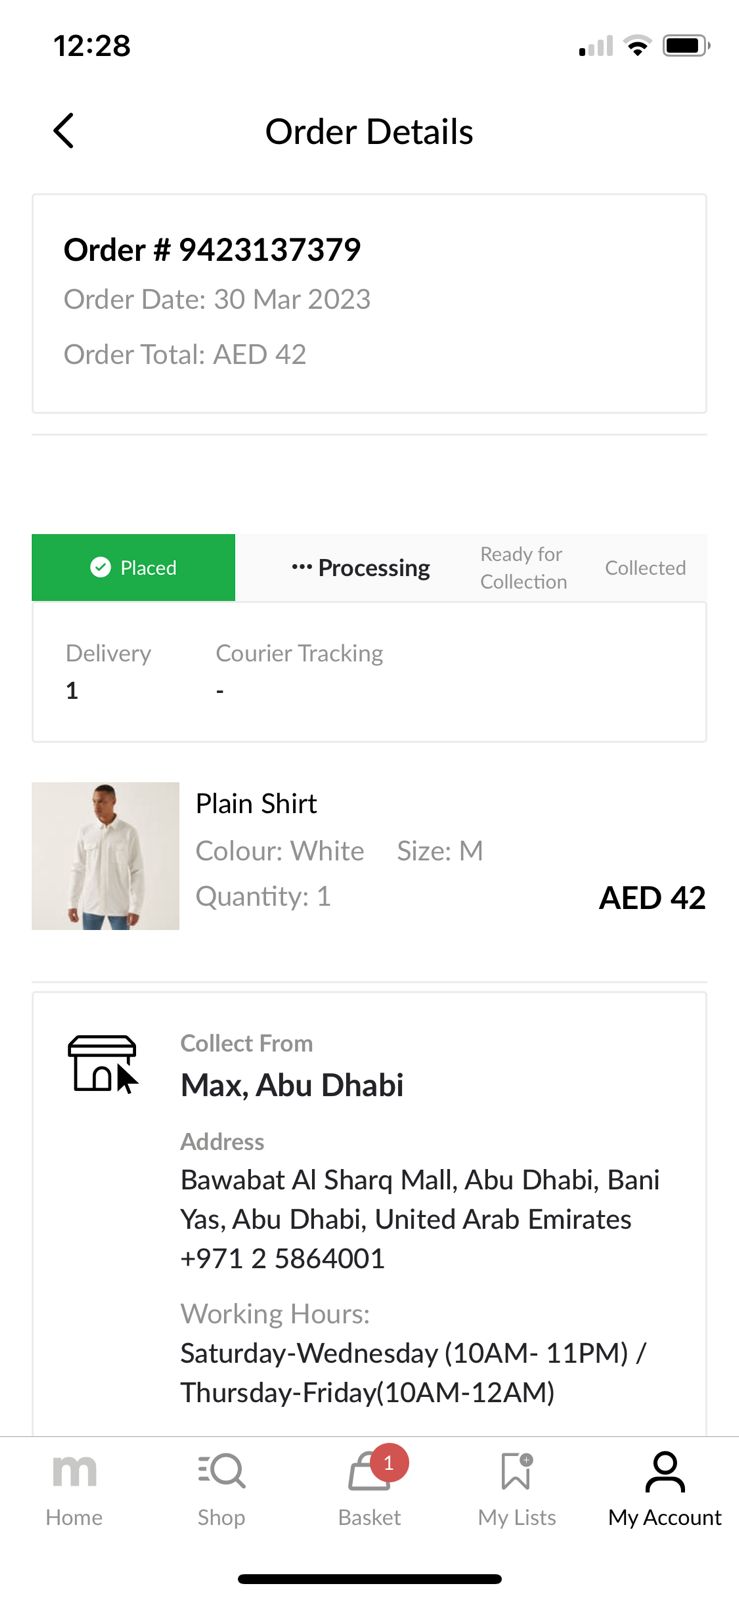Open the Shop search icon

(222, 1471)
